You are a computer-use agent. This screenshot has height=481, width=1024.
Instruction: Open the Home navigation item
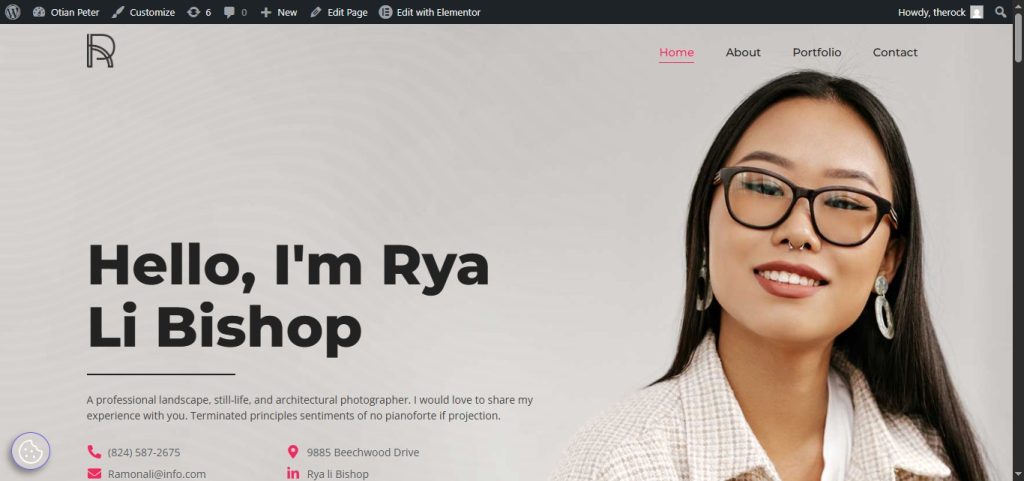pyautogui.click(x=677, y=52)
